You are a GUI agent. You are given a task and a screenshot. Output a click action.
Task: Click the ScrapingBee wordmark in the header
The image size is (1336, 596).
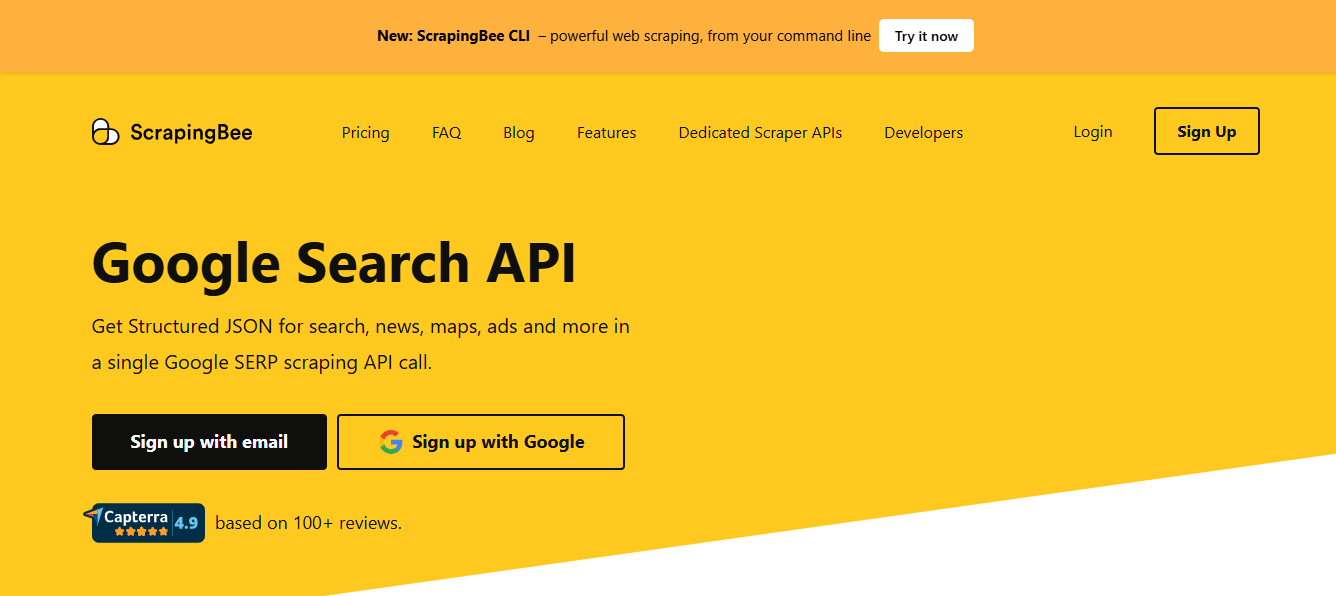pos(191,132)
